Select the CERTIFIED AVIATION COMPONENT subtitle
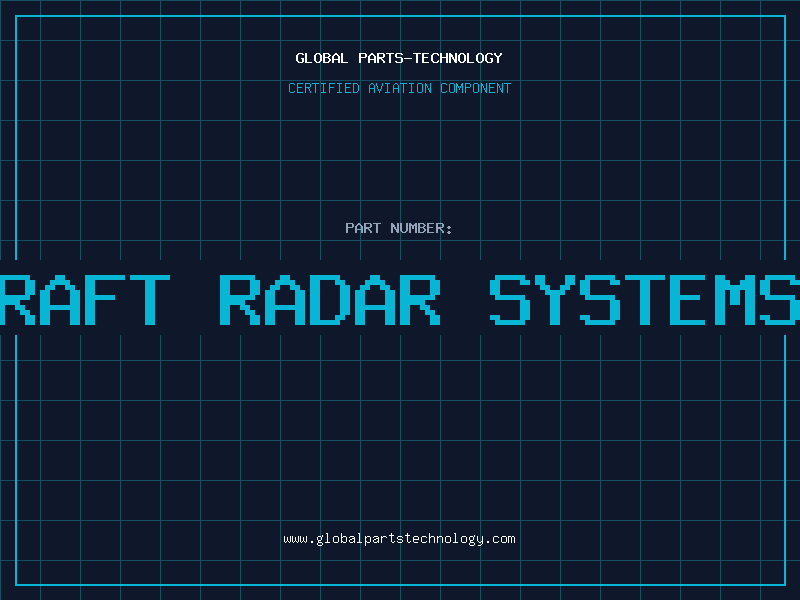 (399, 88)
